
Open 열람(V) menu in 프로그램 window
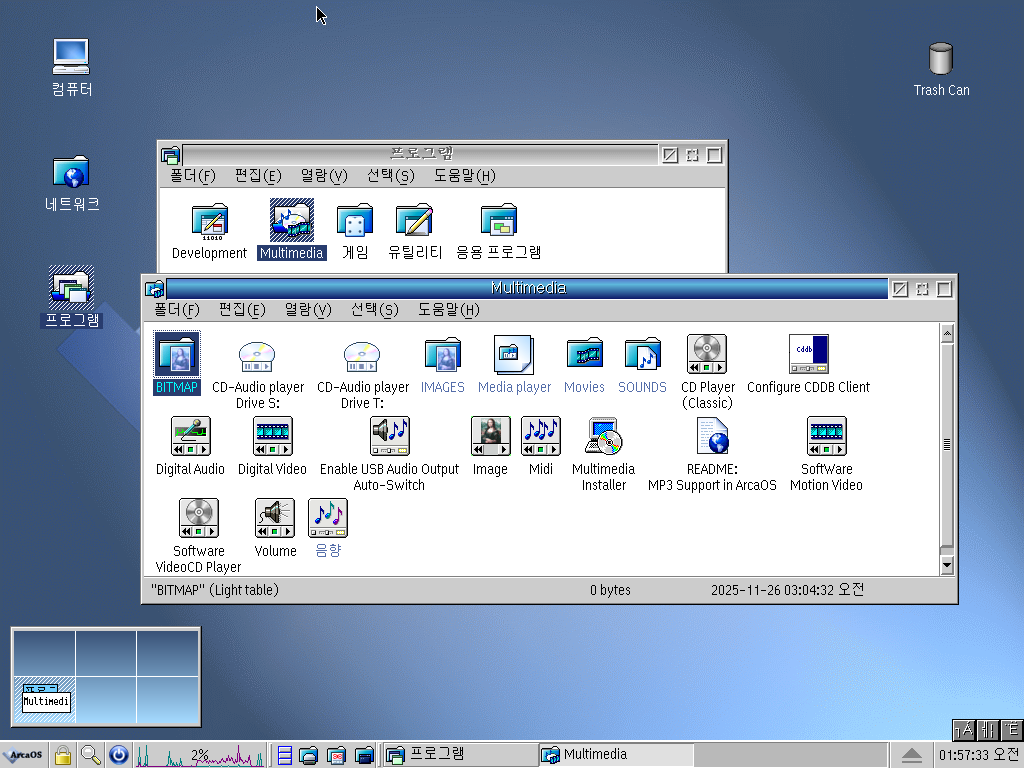coord(323,176)
